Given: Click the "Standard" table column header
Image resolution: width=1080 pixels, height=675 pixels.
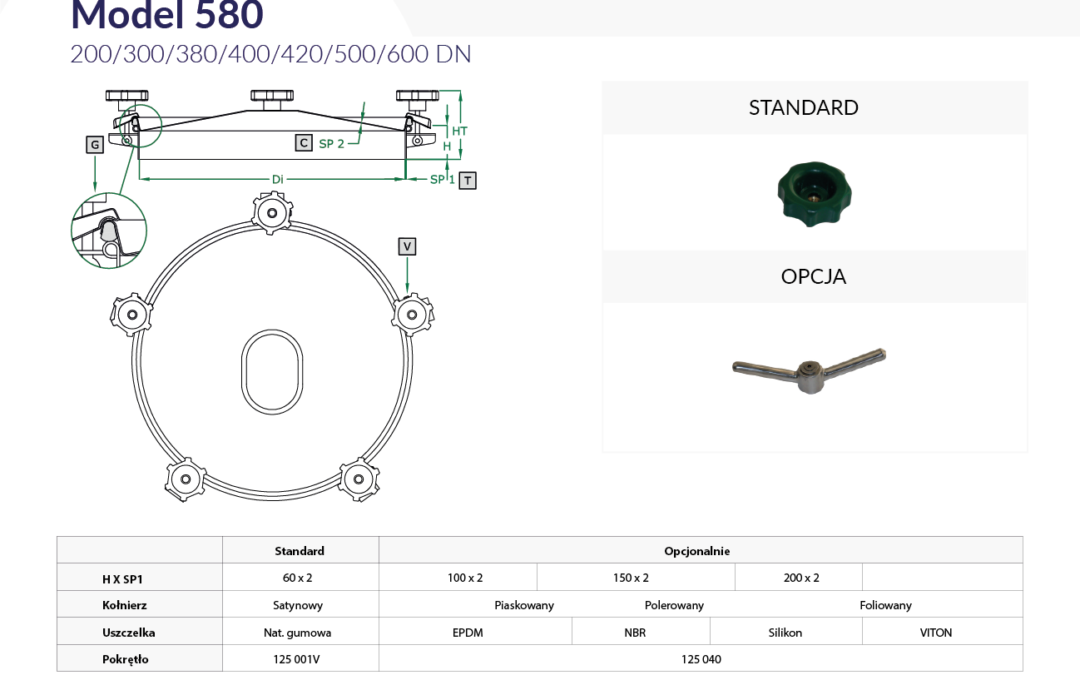Looking at the screenshot, I should [300, 551].
